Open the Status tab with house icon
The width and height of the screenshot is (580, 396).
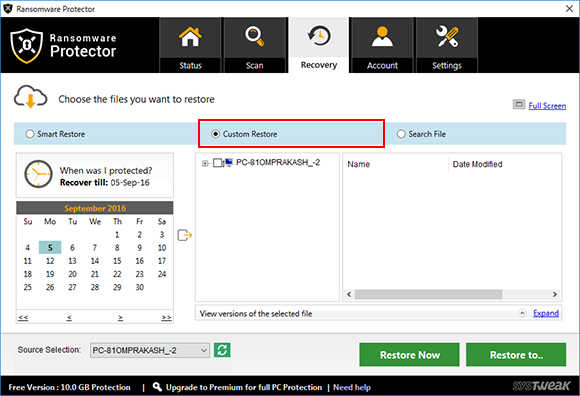tap(190, 45)
